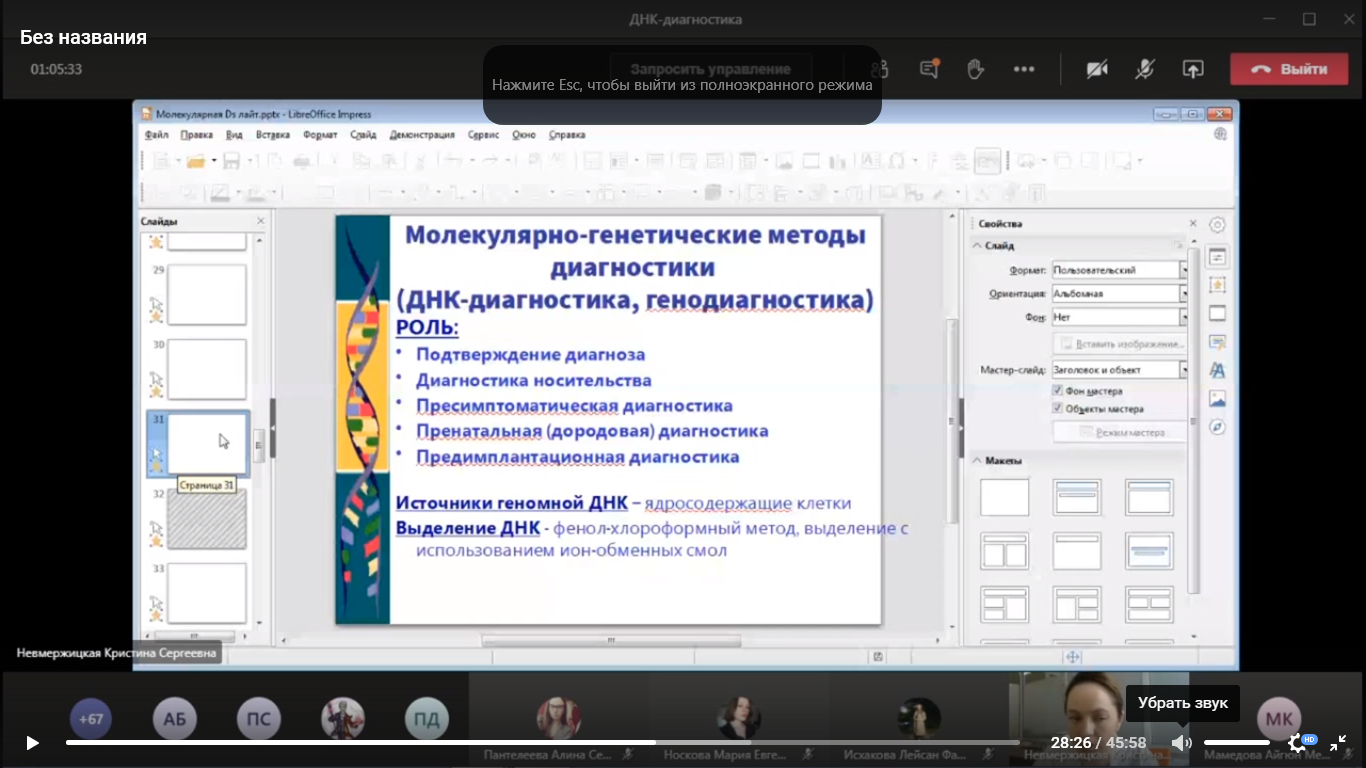Click the red Выйти leave button
Screen dimensions: 1366x768
(x=1289, y=69)
